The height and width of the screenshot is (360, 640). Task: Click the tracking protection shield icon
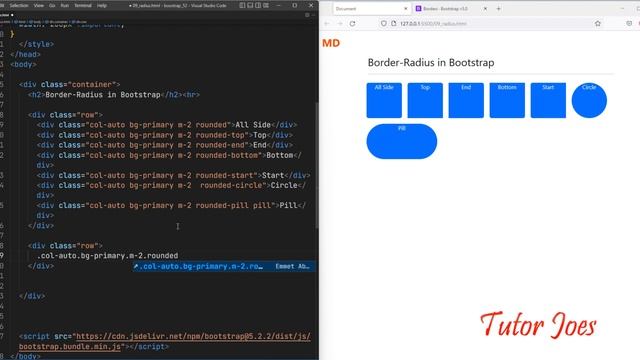pos(384,24)
